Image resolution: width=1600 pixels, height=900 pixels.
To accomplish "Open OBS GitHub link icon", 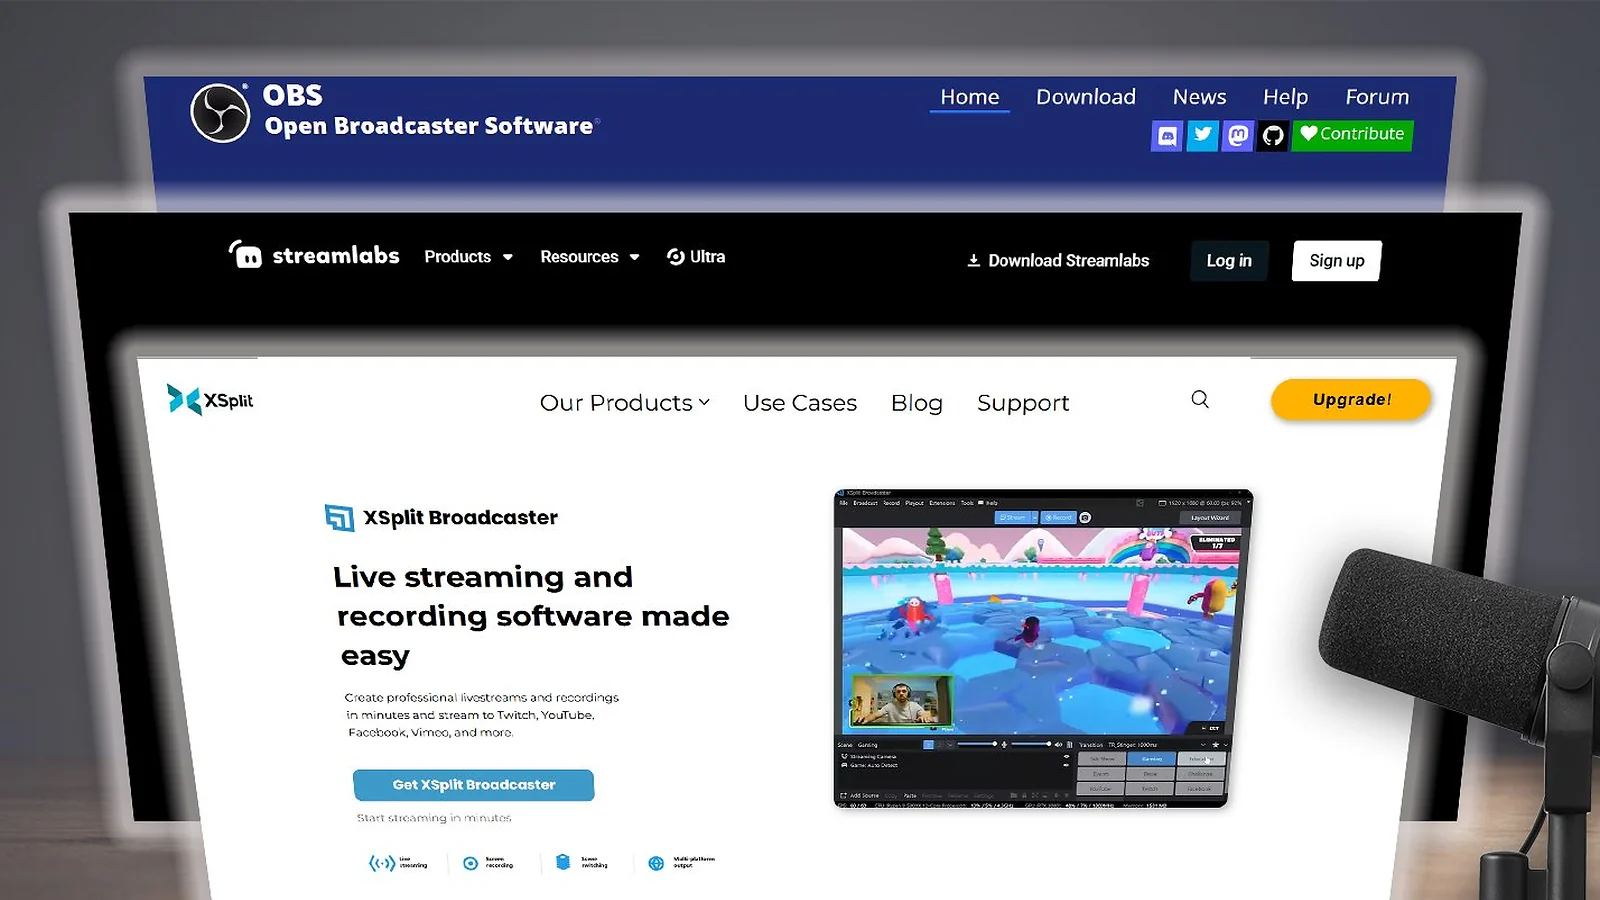I will pos(1273,135).
